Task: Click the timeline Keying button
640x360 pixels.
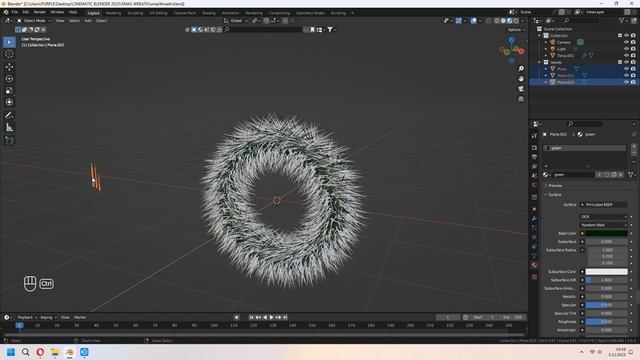Action: (48, 317)
